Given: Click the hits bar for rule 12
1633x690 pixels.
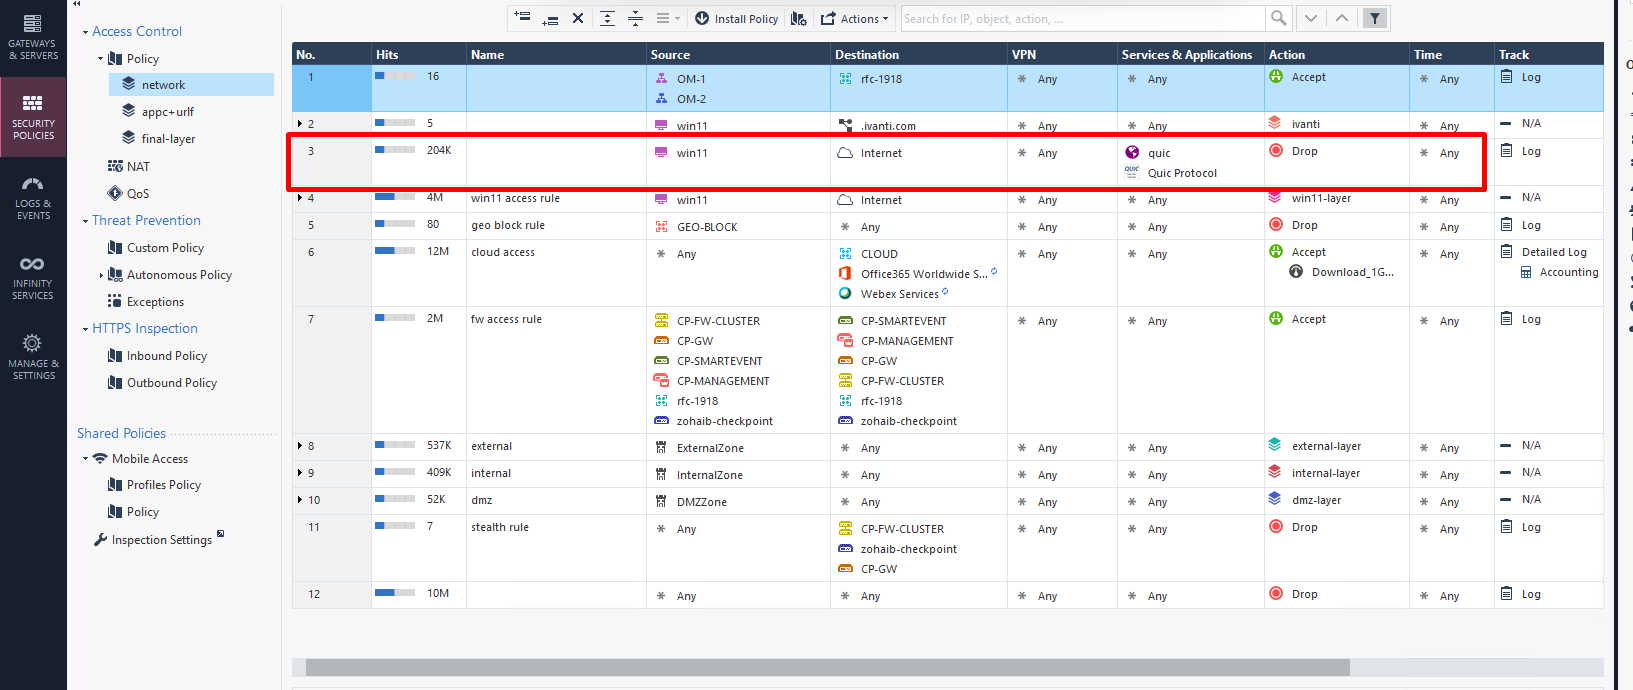Looking at the screenshot, I should coord(395,593).
